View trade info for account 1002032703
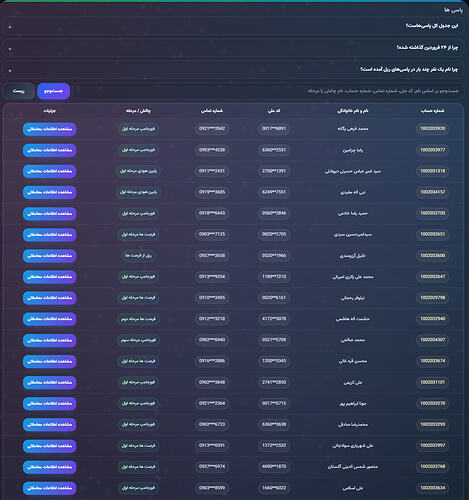The image size is (469, 500). (50, 213)
